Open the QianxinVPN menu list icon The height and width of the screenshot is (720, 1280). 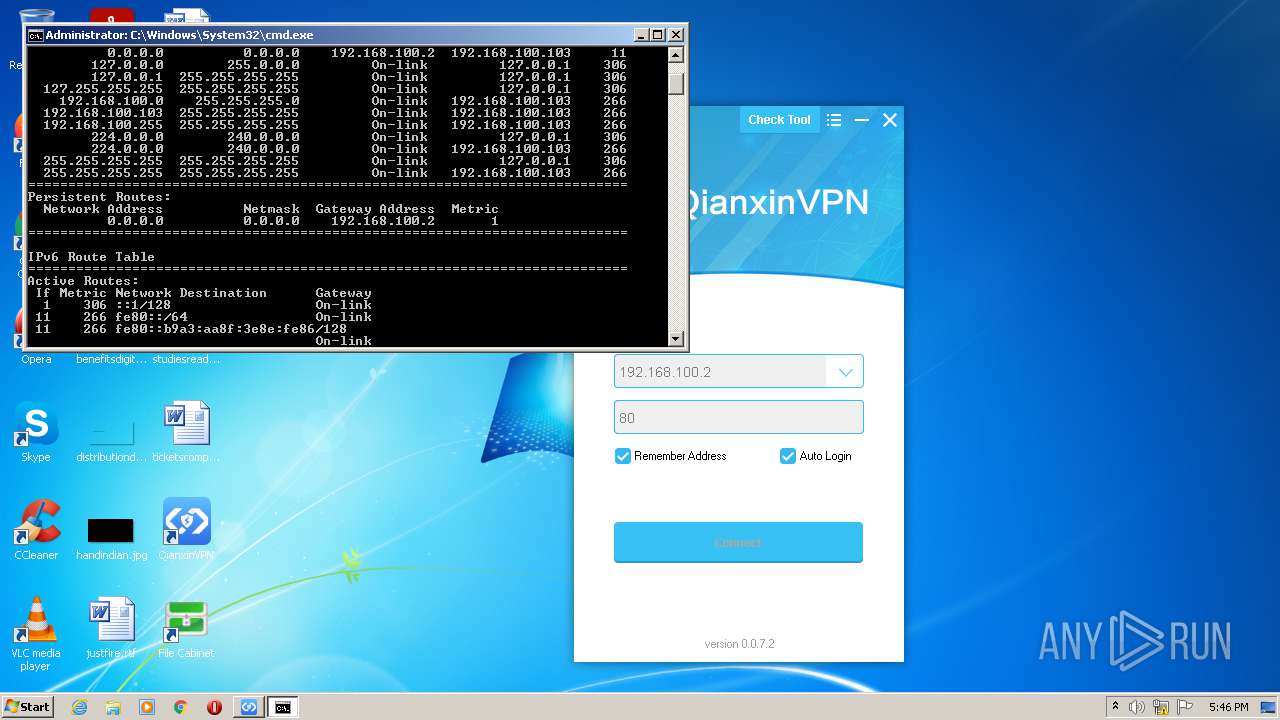[x=834, y=120]
